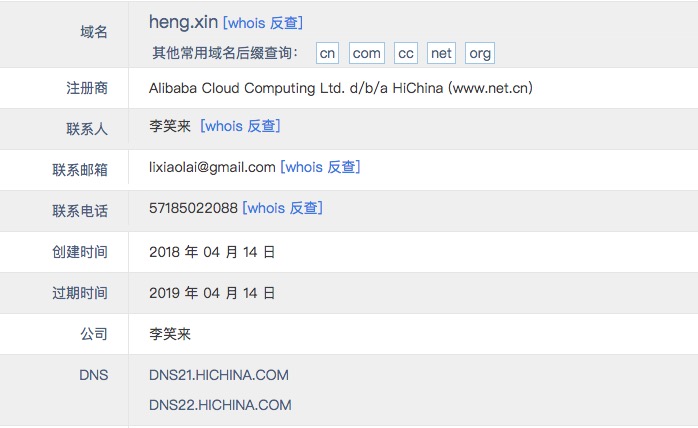Click the 2018 年 creation date value
Screen dimensions: 698x428
(212, 252)
